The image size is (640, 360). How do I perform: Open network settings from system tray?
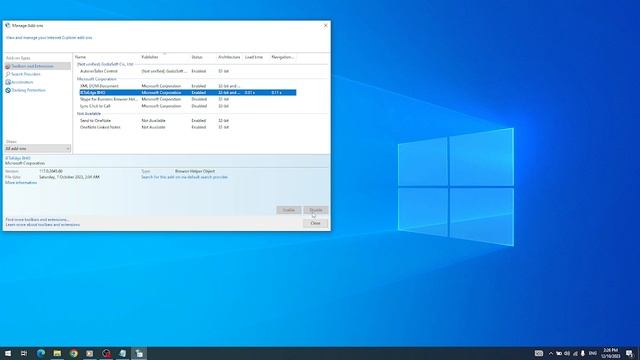[575, 353]
